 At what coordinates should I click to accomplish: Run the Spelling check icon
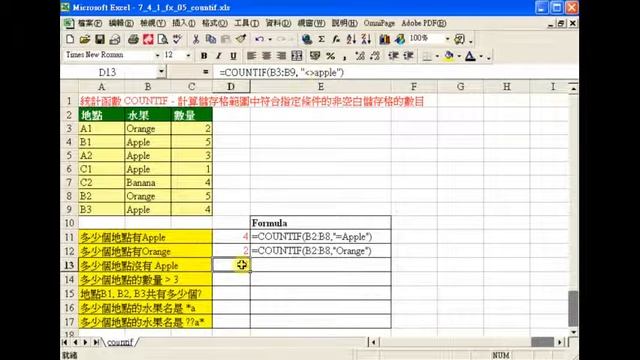coord(177,39)
